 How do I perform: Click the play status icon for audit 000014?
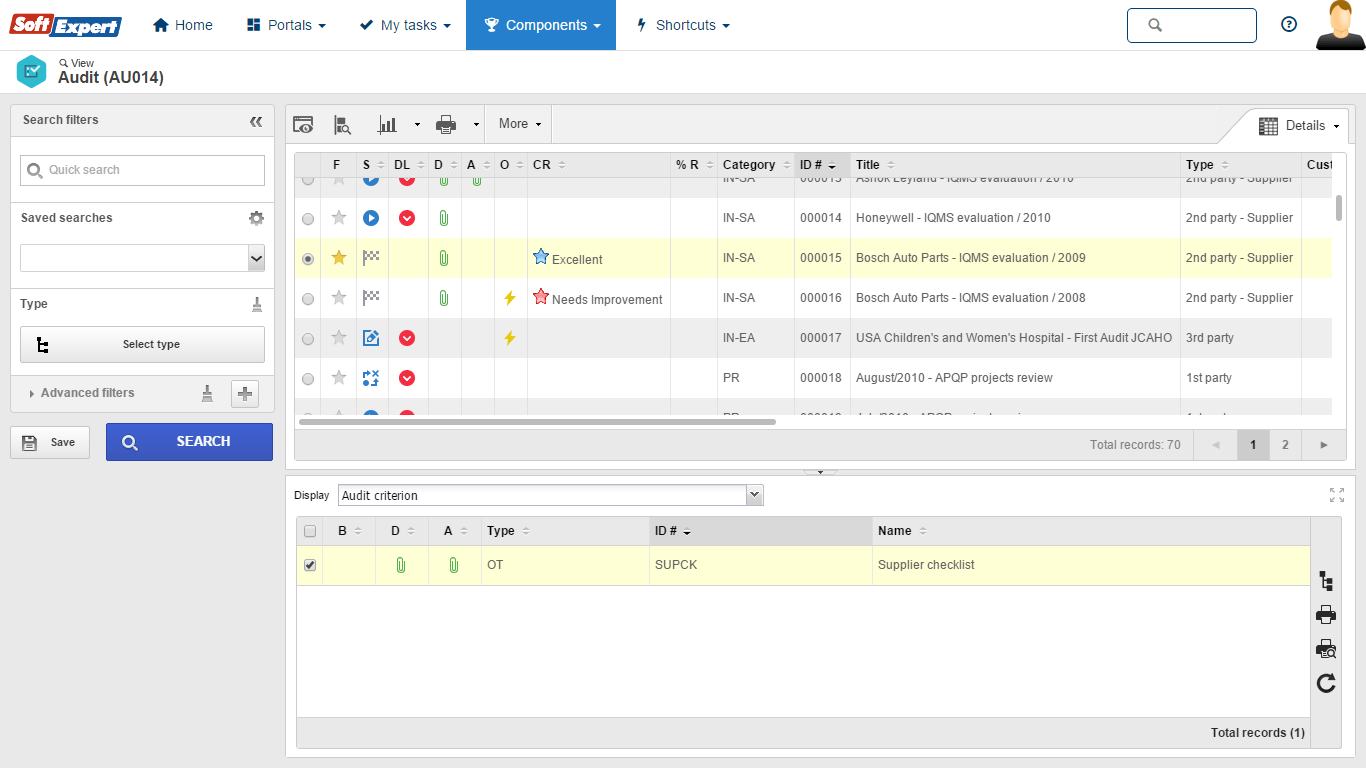tap(371, 217)
